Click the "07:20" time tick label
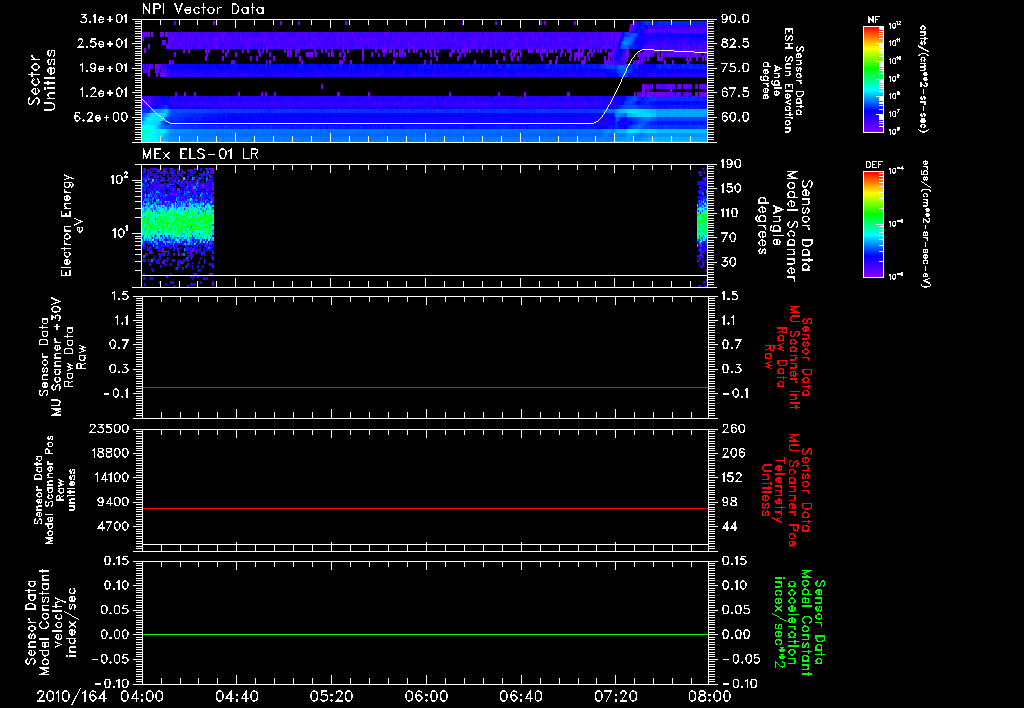The height and width of the screenshot is (708, 1024). pyautogui.click(x=615, y=696)
